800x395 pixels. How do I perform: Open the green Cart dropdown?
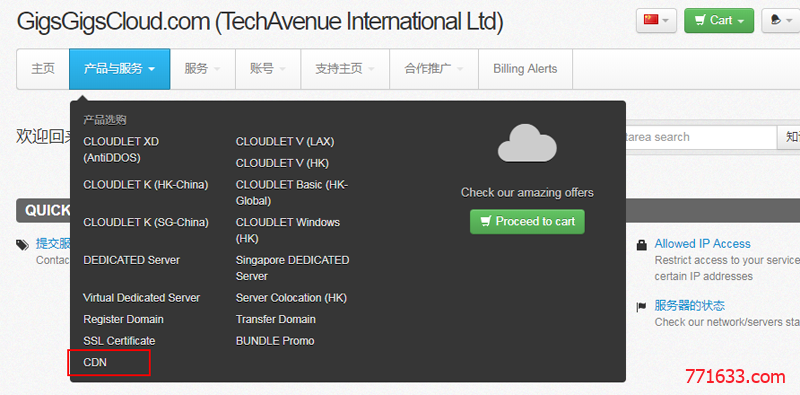719,20
